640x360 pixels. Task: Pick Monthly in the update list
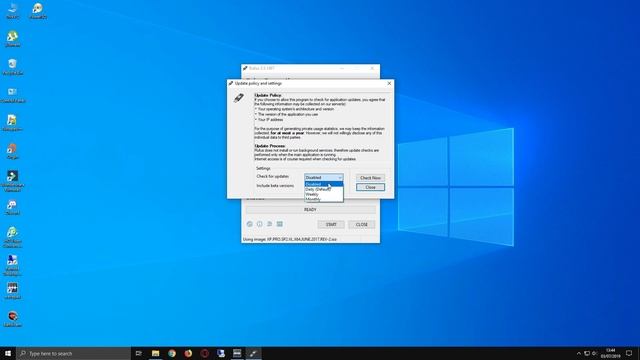324,199
